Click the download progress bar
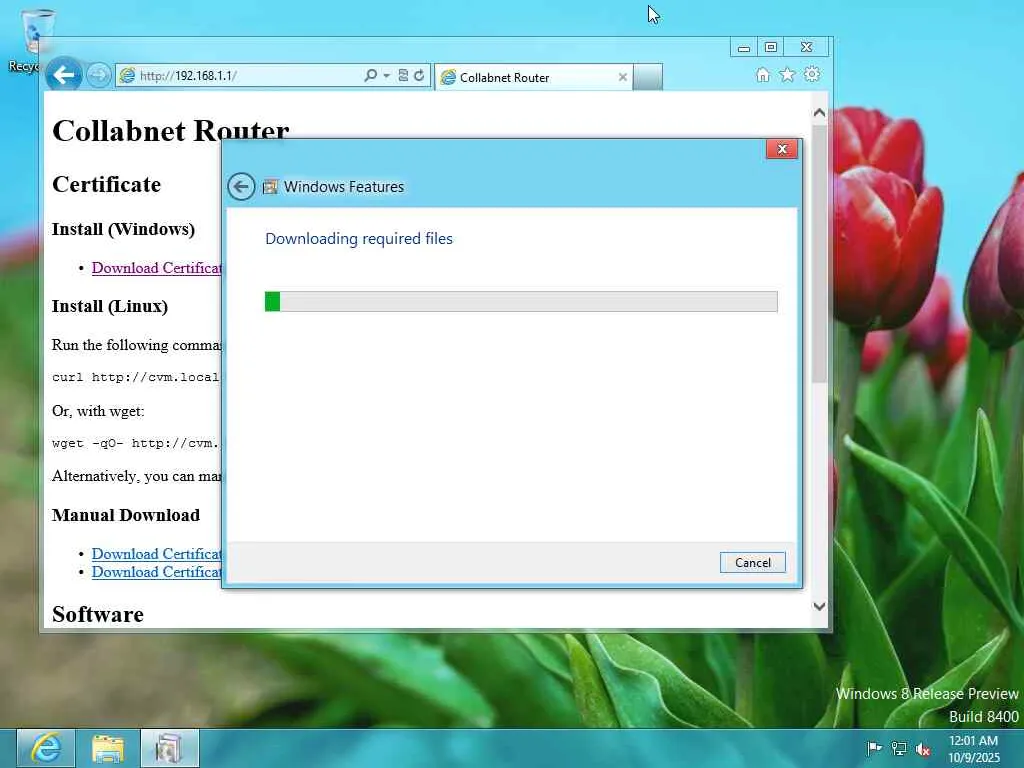Screen dimensions: 1024x768 click(520, 302)
